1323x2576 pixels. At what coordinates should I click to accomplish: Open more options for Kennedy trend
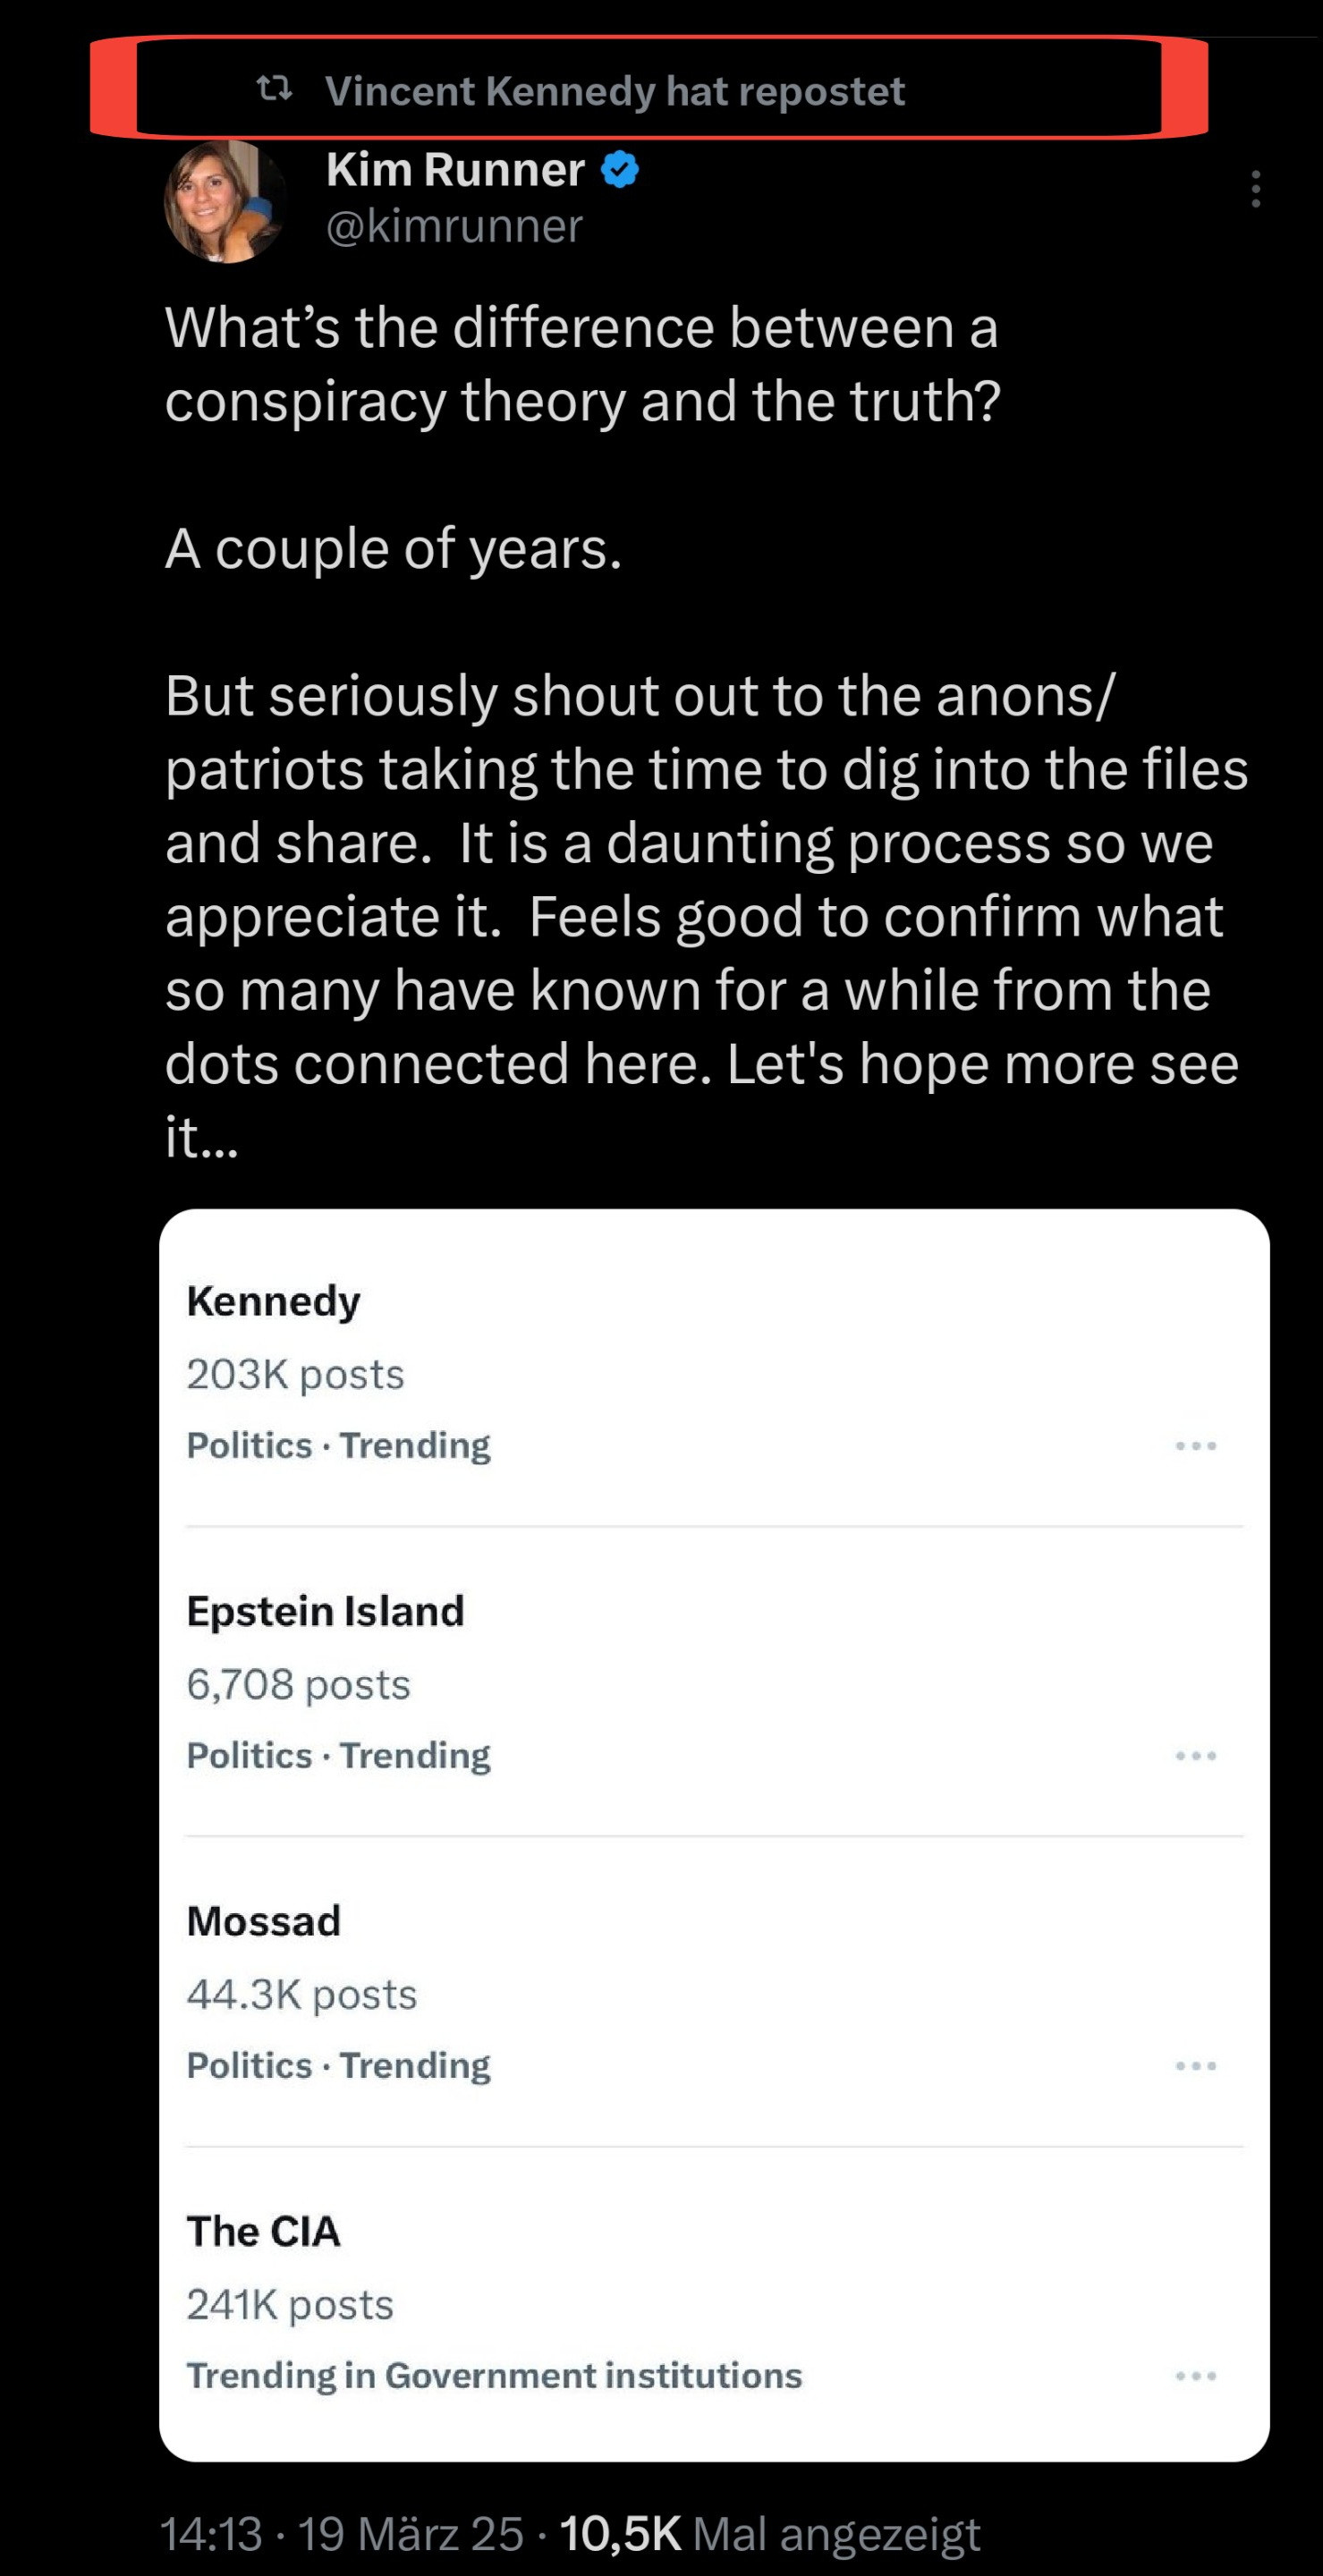click(1196, 1446)
